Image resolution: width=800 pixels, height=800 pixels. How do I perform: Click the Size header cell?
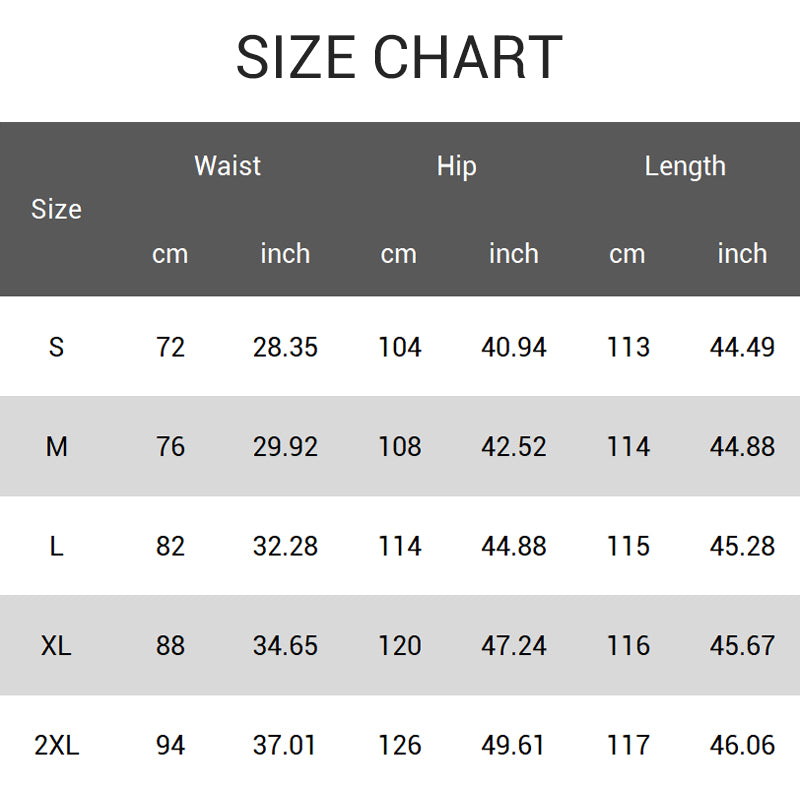56,209
